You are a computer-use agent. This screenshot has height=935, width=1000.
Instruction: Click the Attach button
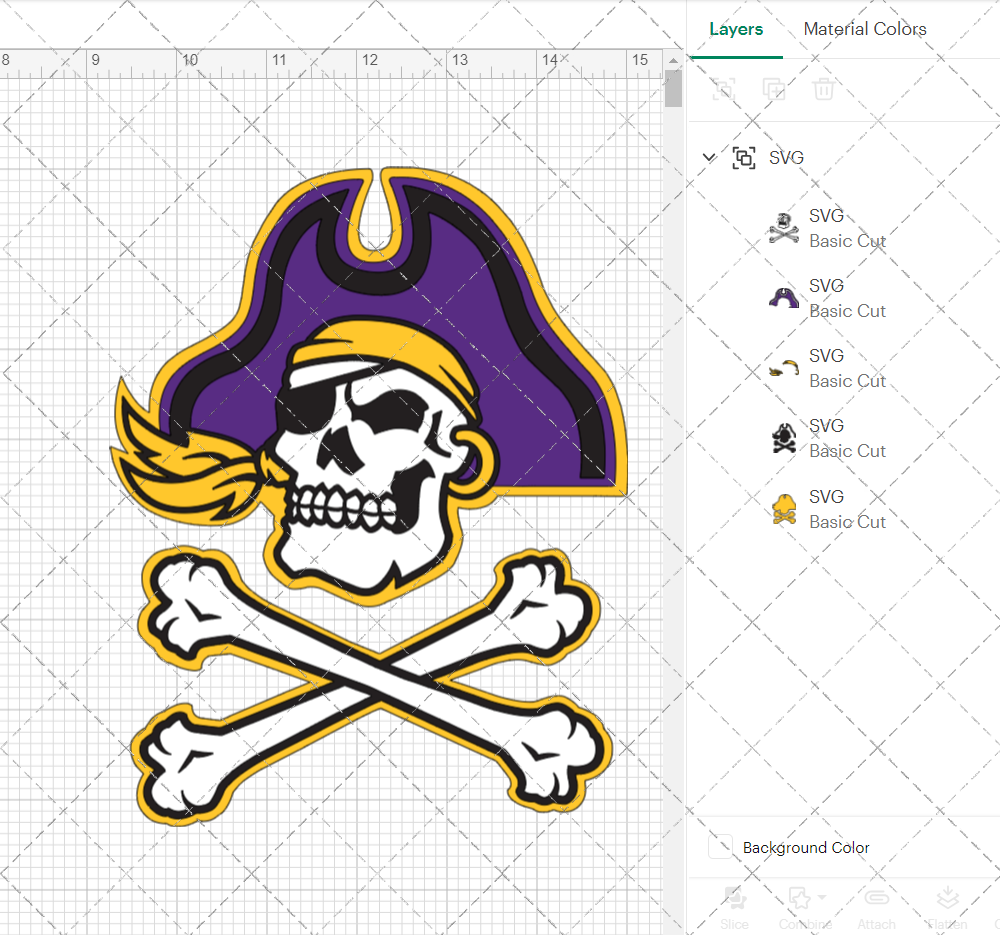click(x=876, y=908)
